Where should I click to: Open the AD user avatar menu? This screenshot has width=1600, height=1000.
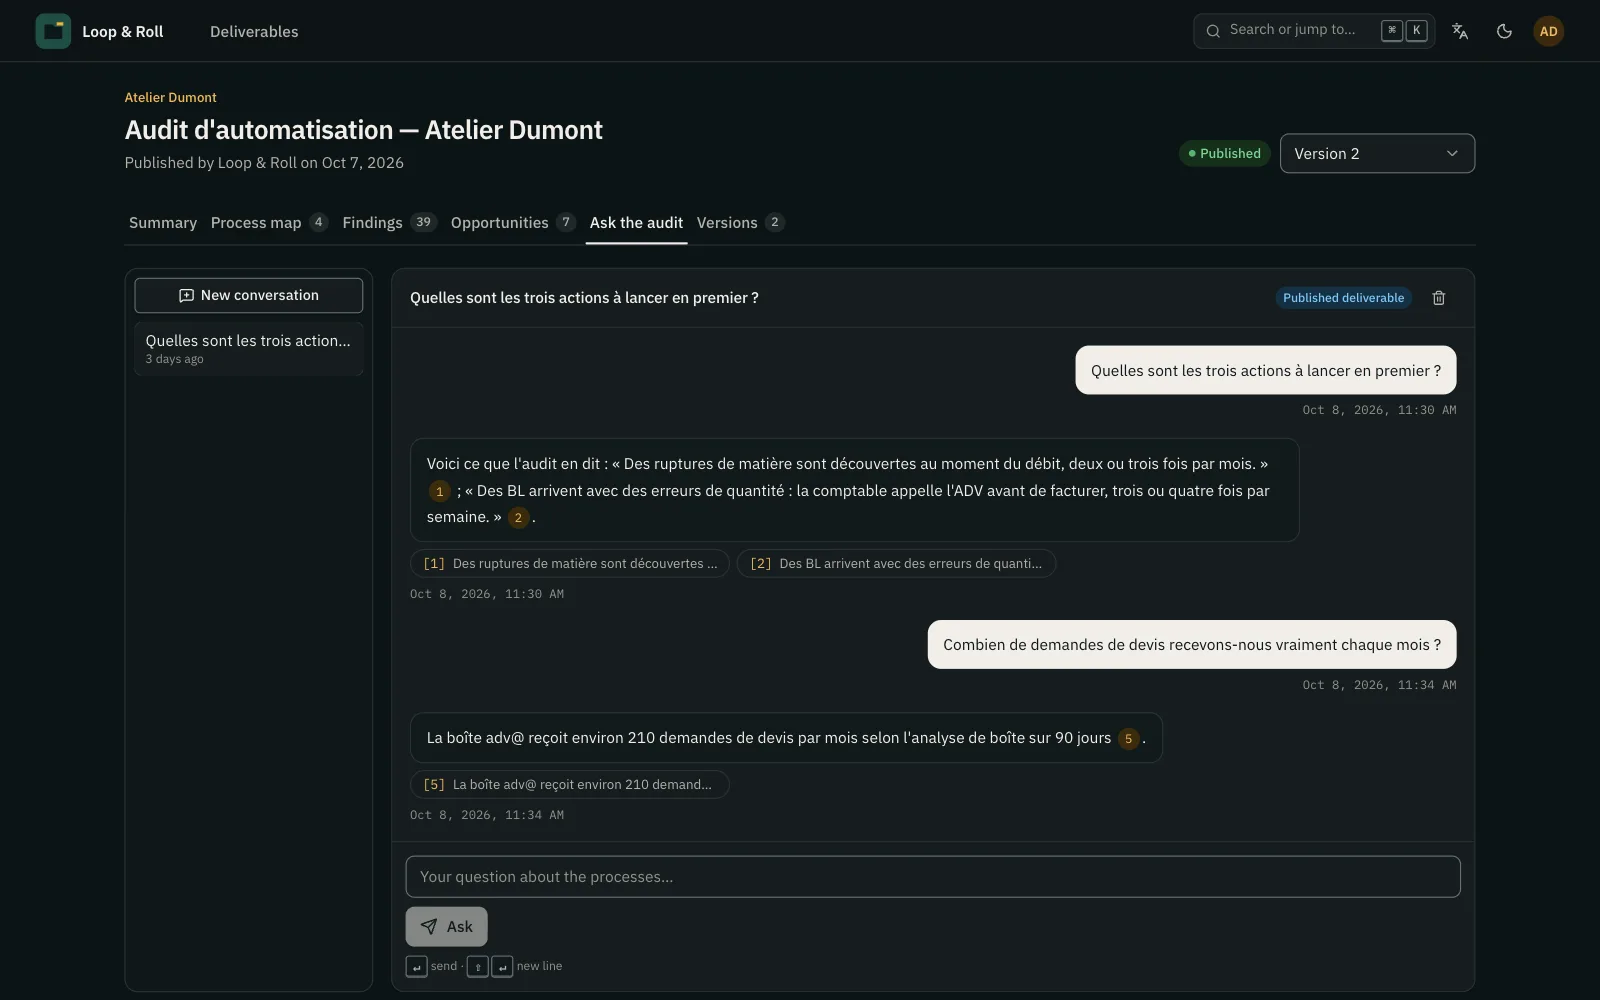coord(1548,31)
